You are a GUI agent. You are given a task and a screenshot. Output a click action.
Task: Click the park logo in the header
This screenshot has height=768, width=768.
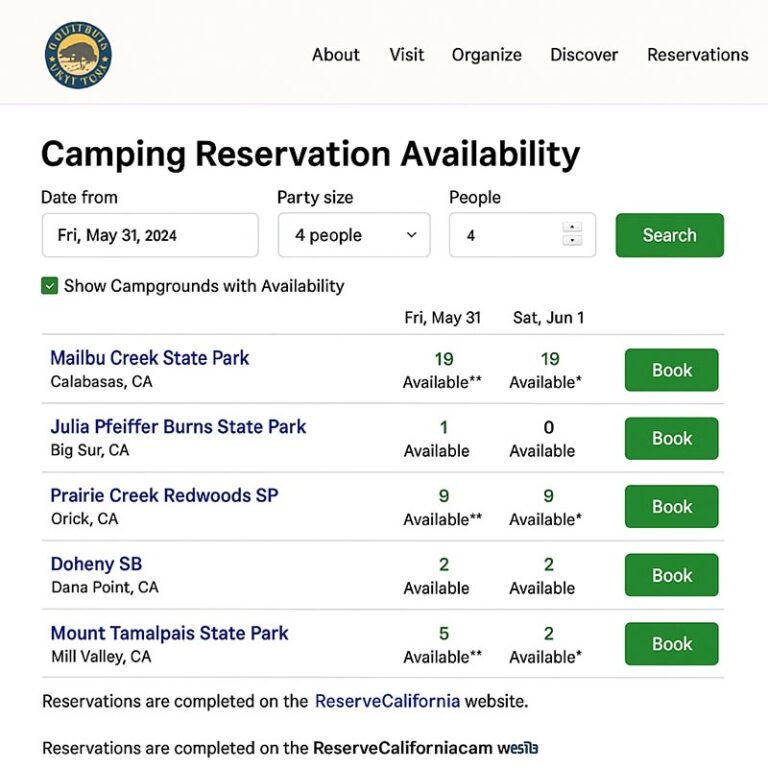[78, 55]
